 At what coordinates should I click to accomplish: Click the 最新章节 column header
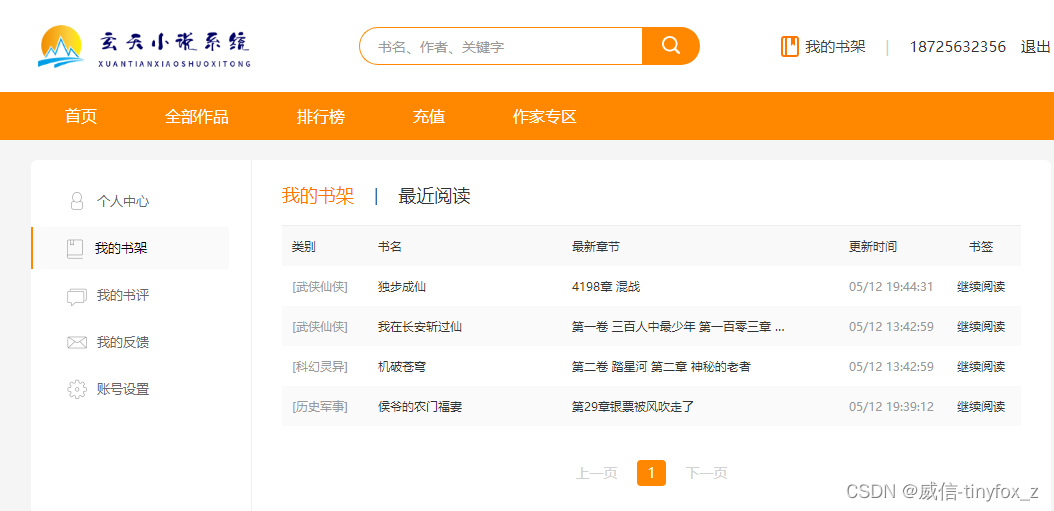click(596, 247)
